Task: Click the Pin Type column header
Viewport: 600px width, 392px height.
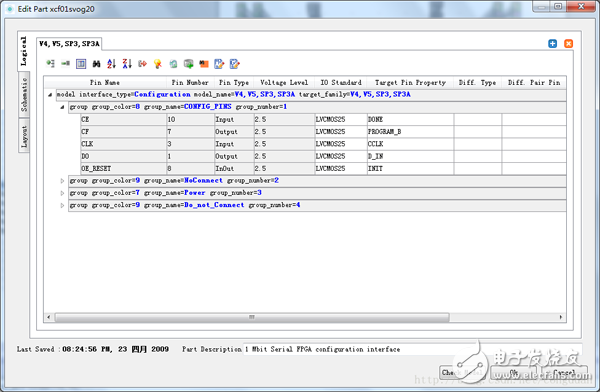Action: (x=234, y=82)
